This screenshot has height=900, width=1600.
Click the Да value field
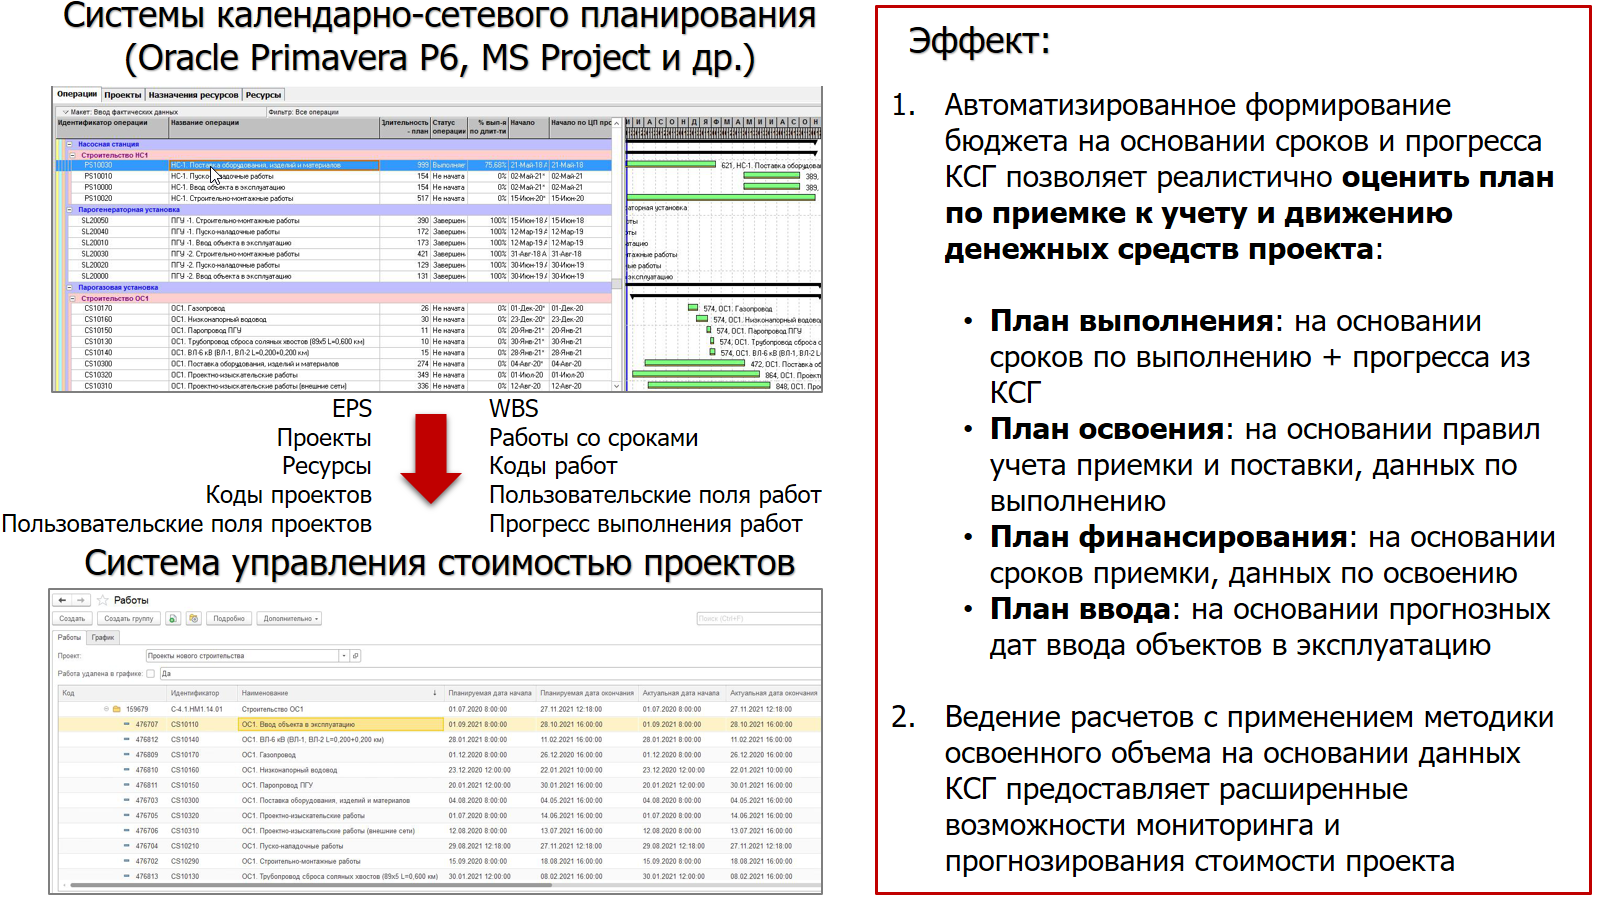tap(490, 673)
